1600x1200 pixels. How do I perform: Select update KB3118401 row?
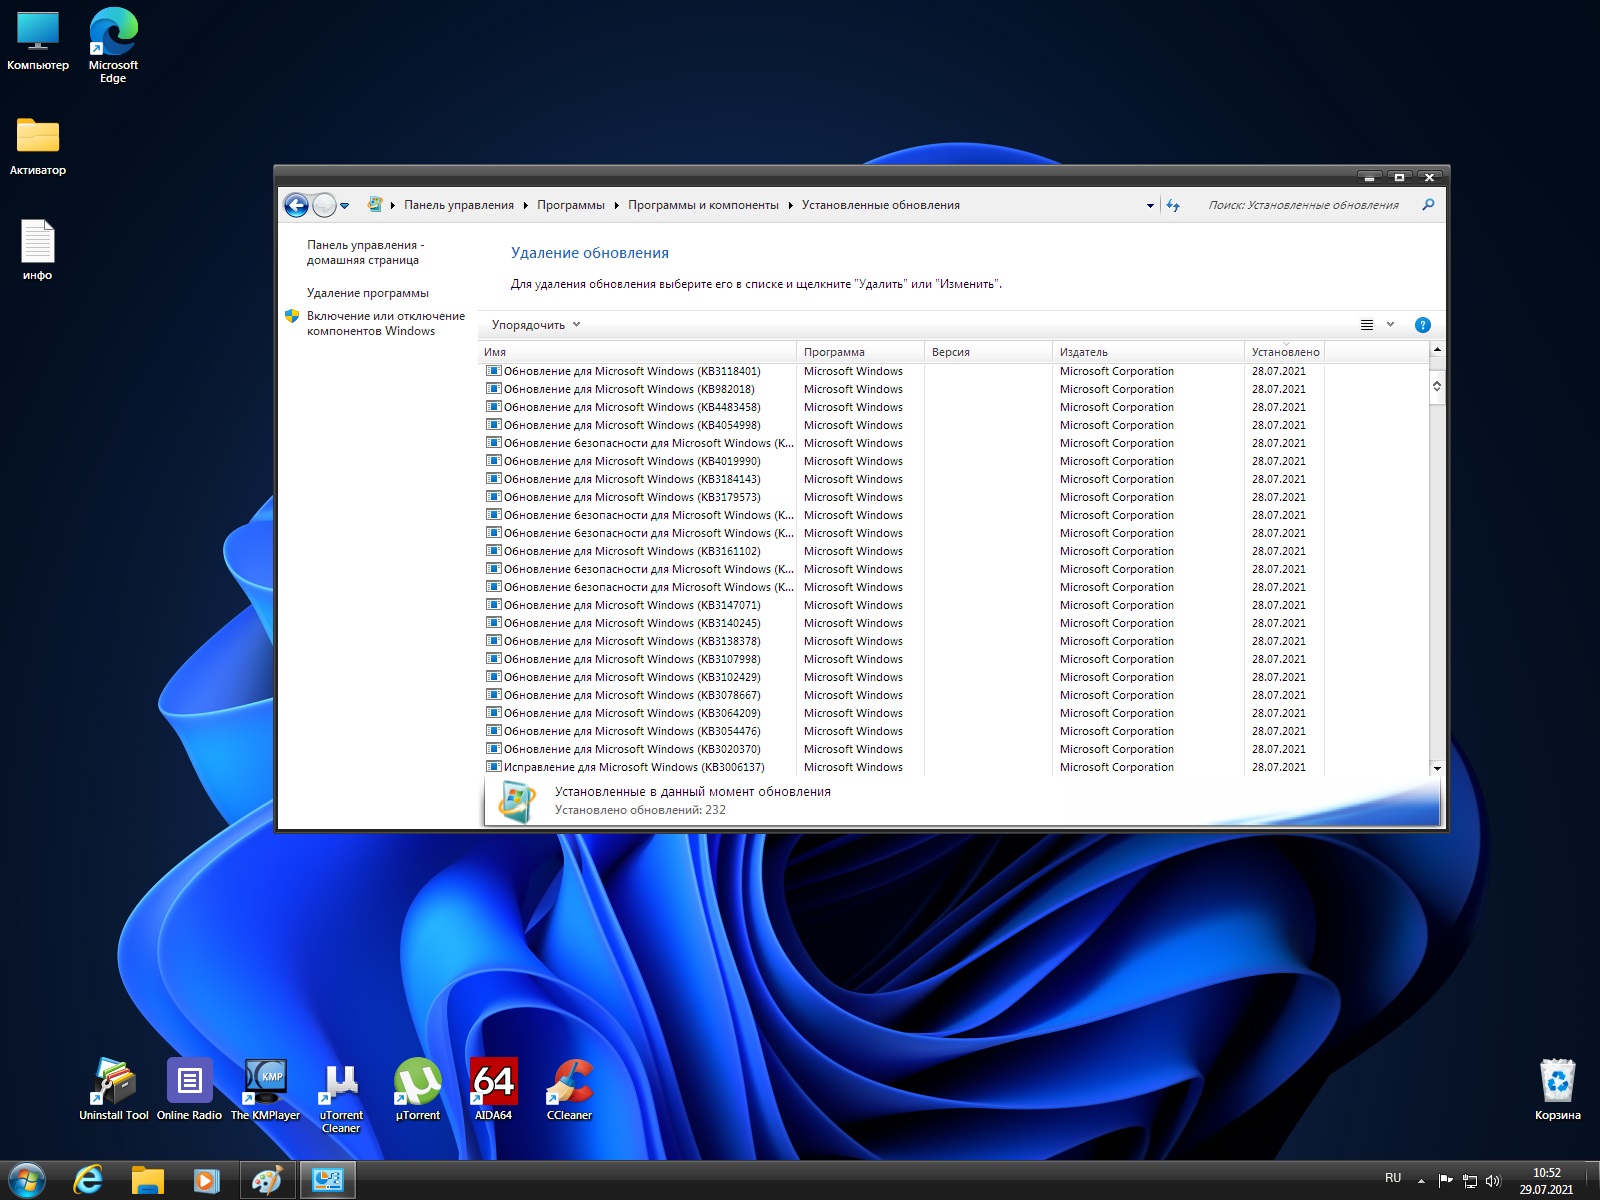click(x=904, y=371)
